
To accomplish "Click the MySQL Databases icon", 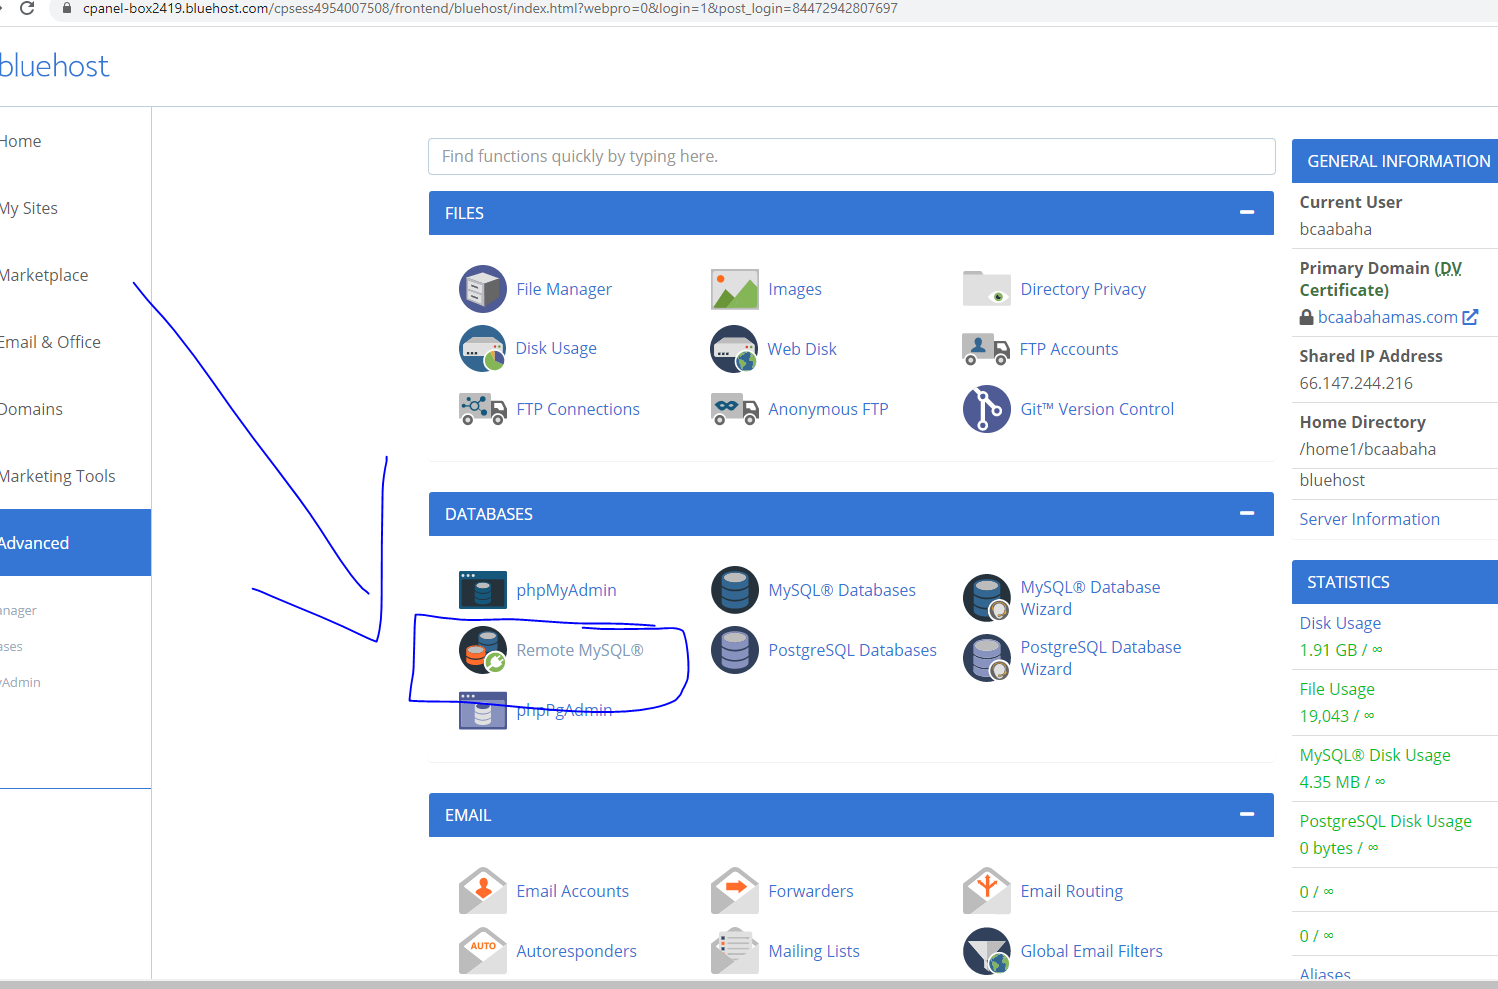I will 734,590.
